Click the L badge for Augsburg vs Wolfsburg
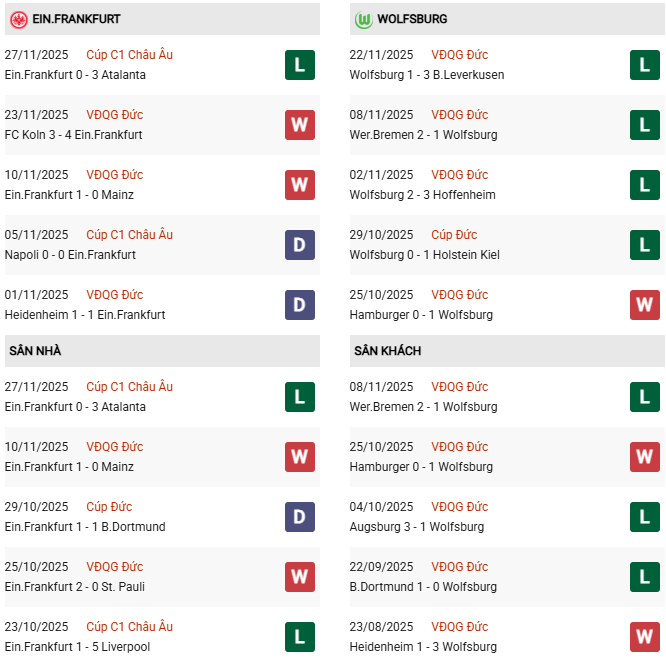 (x=644, y=517)
